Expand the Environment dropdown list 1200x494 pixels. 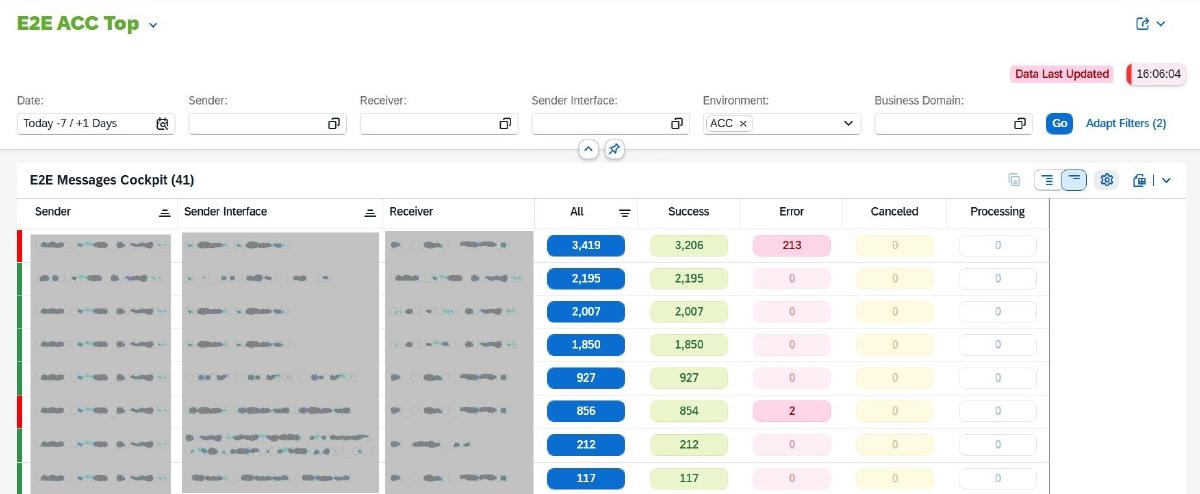pos(849,124)
